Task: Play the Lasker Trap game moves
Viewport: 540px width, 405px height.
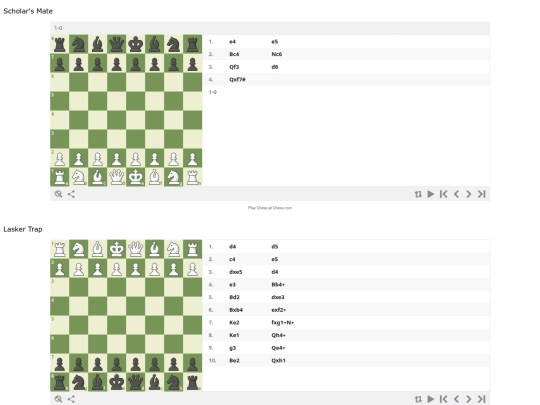Action: click(x=430, y=399)
